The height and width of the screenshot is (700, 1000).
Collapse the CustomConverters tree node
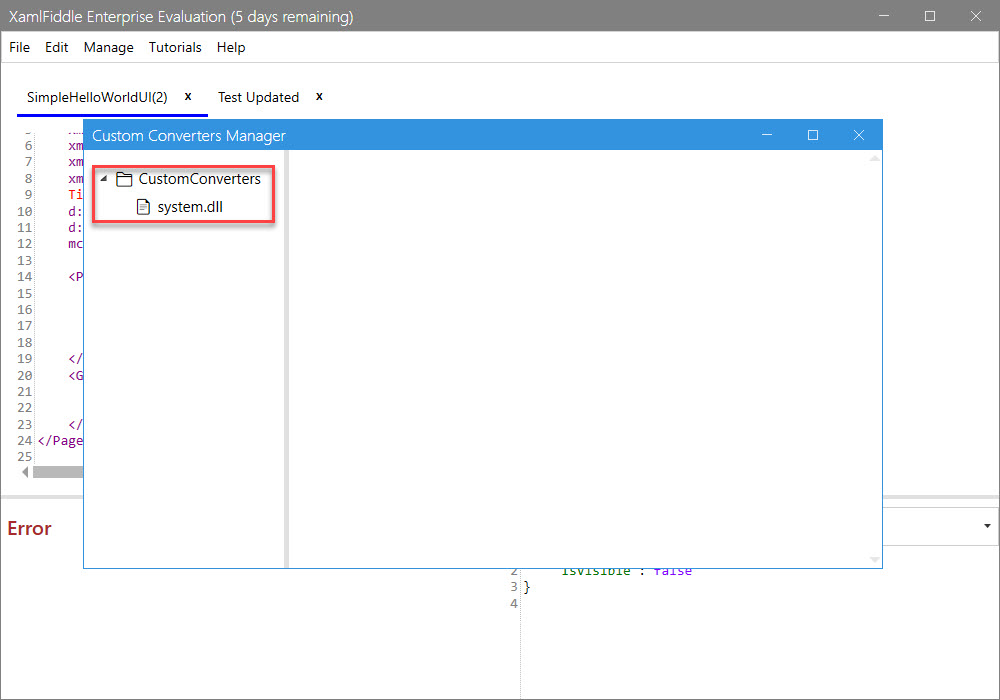(104, 179)
